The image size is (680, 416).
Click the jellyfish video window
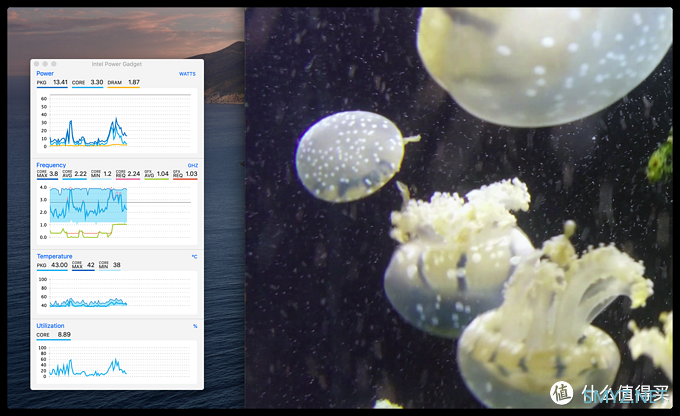pyautogui.click(x=459, y=208)
